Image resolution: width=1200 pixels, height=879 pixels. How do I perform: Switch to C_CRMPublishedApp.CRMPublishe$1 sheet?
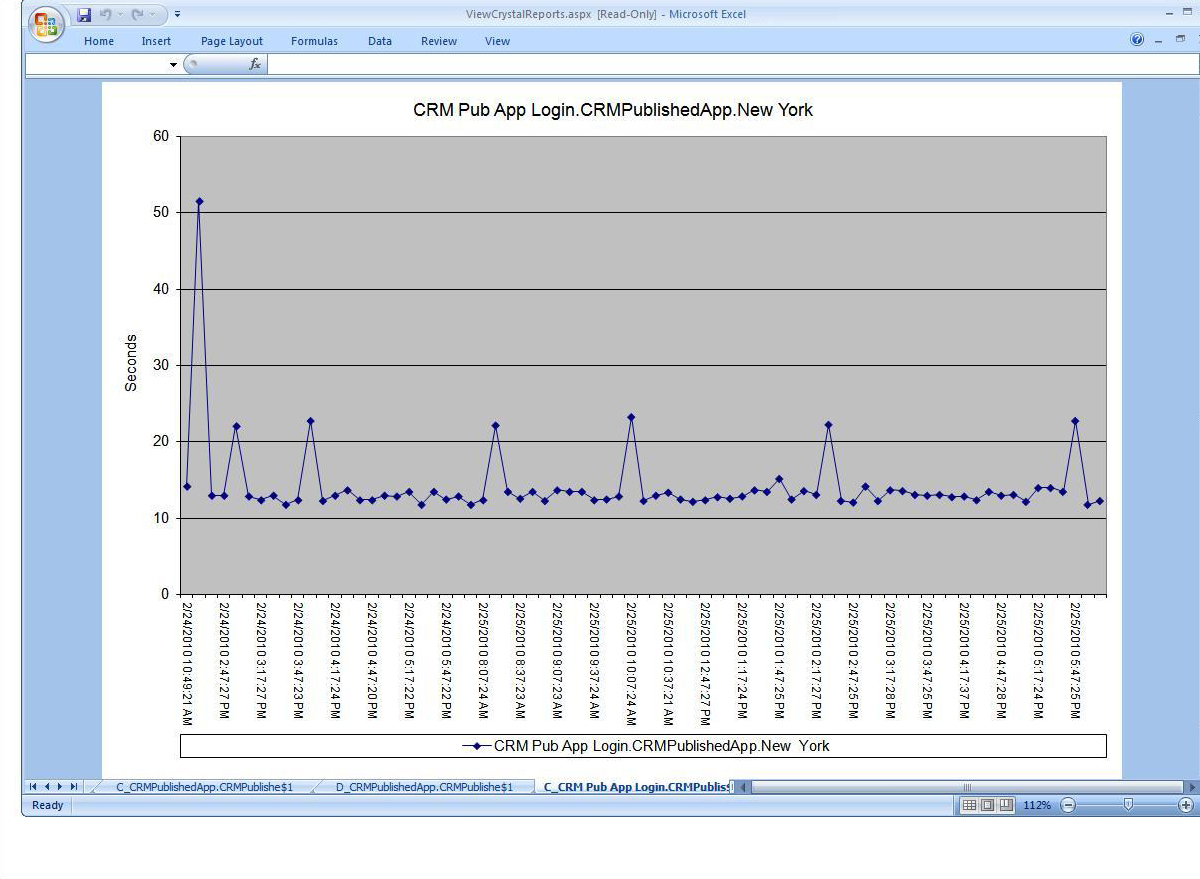pyautogui.click(x=204, y=787)
